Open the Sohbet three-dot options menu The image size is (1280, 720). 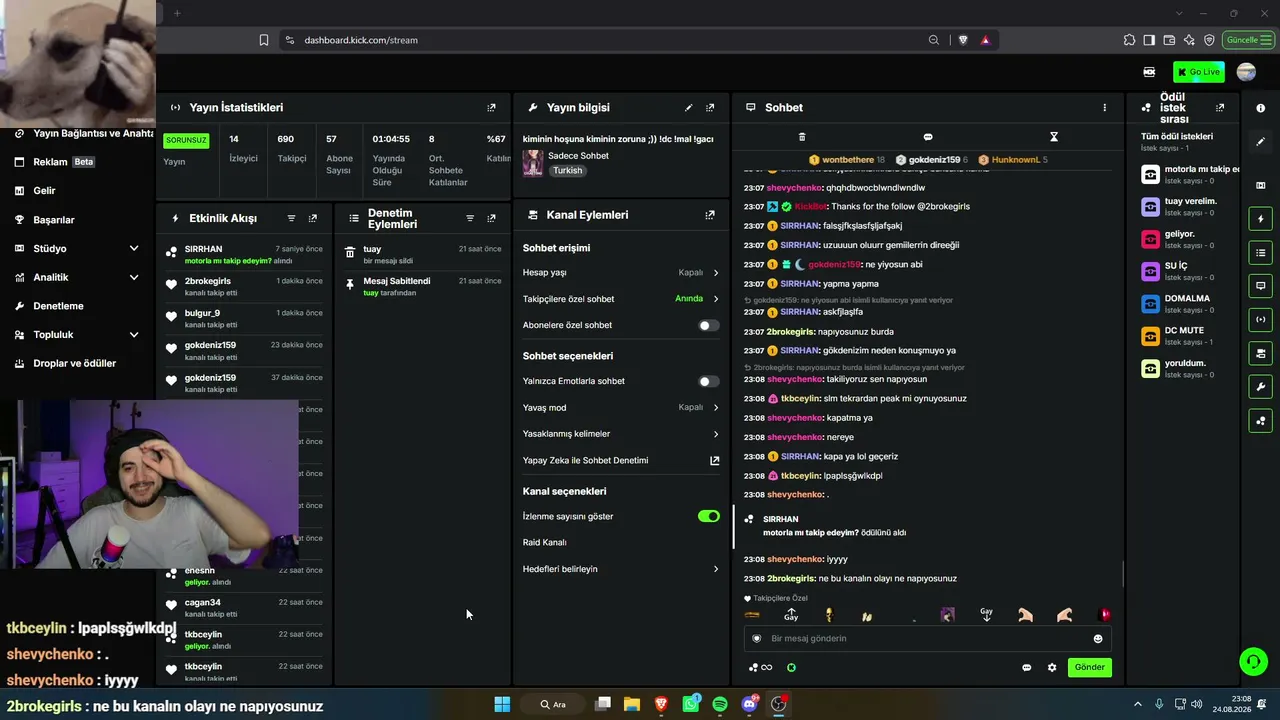[x=1105, y=107]
